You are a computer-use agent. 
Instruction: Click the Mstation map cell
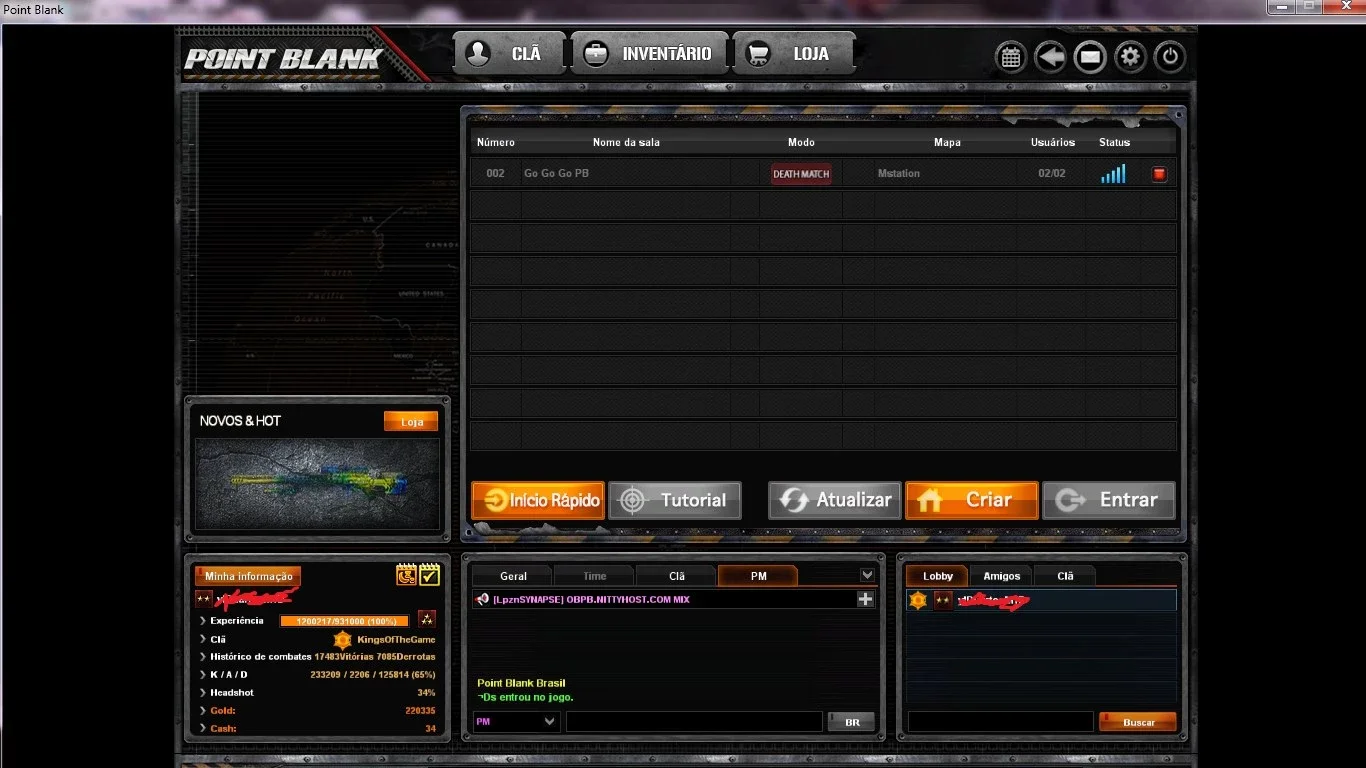coord(899,174)
